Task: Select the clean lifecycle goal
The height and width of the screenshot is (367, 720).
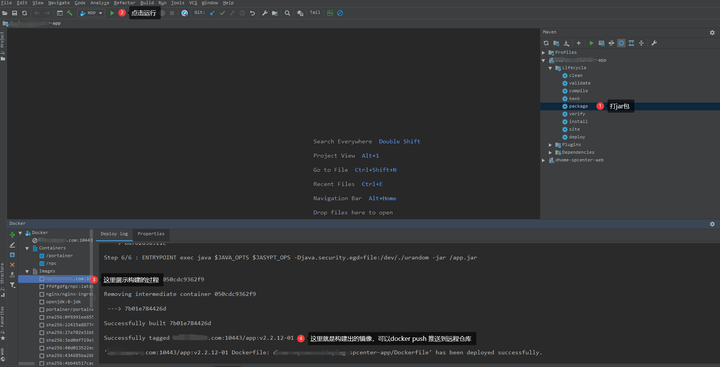Action: [575, 75]
